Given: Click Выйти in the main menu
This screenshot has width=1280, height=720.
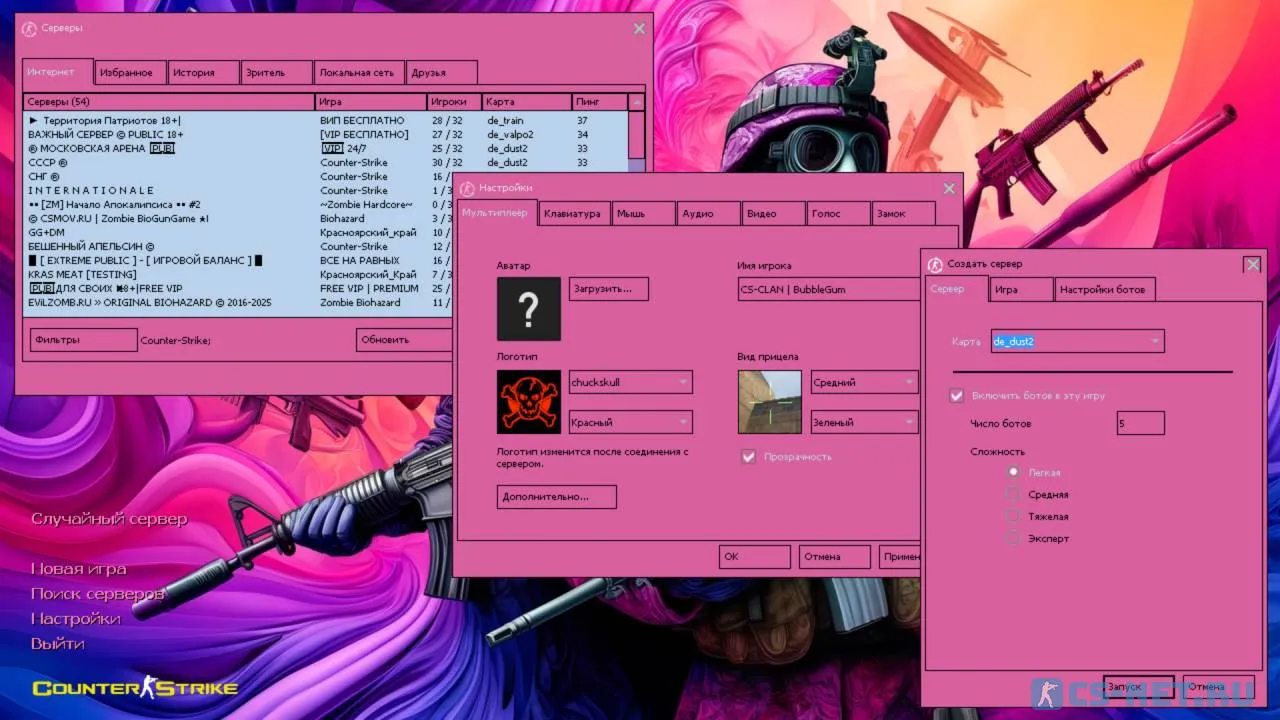Looking at the screenshot, I should coord(58,644).
